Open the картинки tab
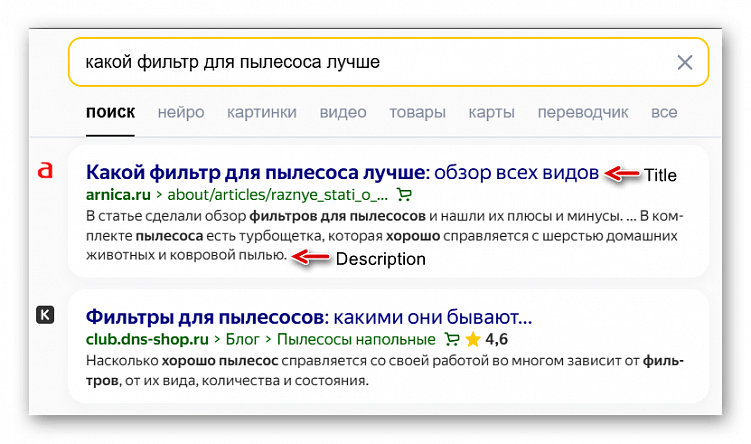The height and width of the screenshot is (444, 751). 262,112
